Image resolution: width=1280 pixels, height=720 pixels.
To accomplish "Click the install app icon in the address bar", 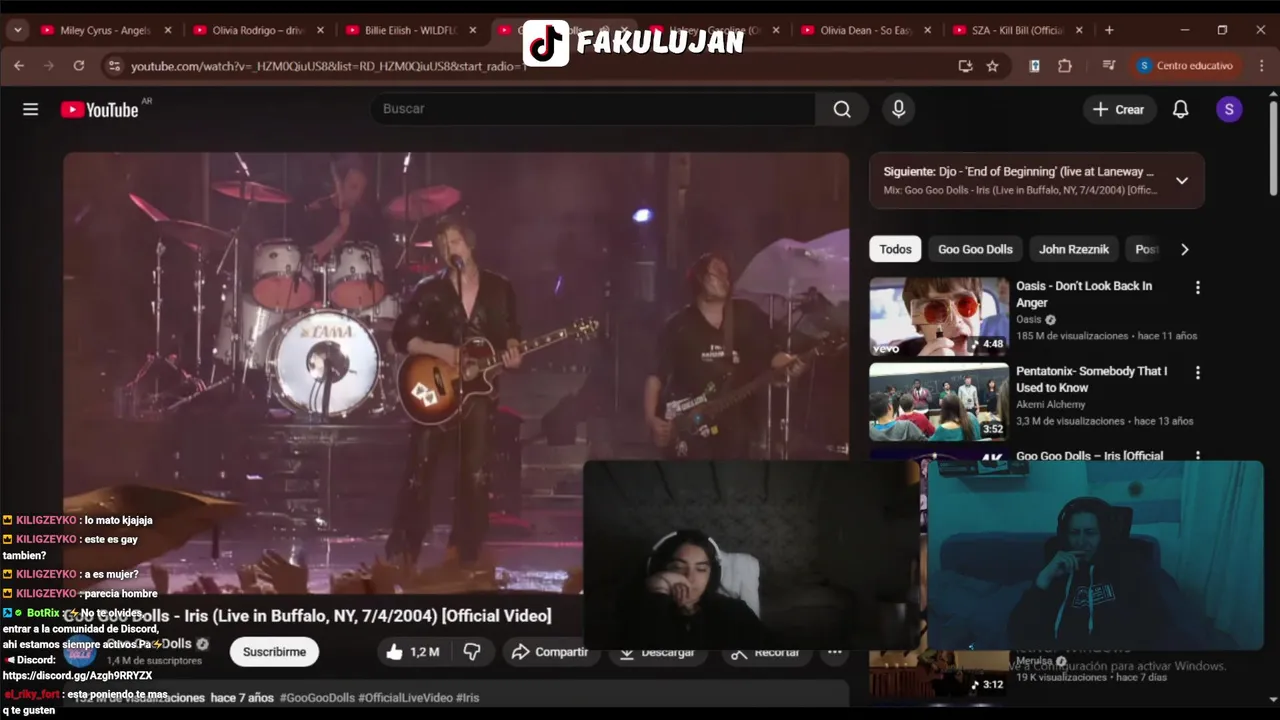I will tap(965, 66).
